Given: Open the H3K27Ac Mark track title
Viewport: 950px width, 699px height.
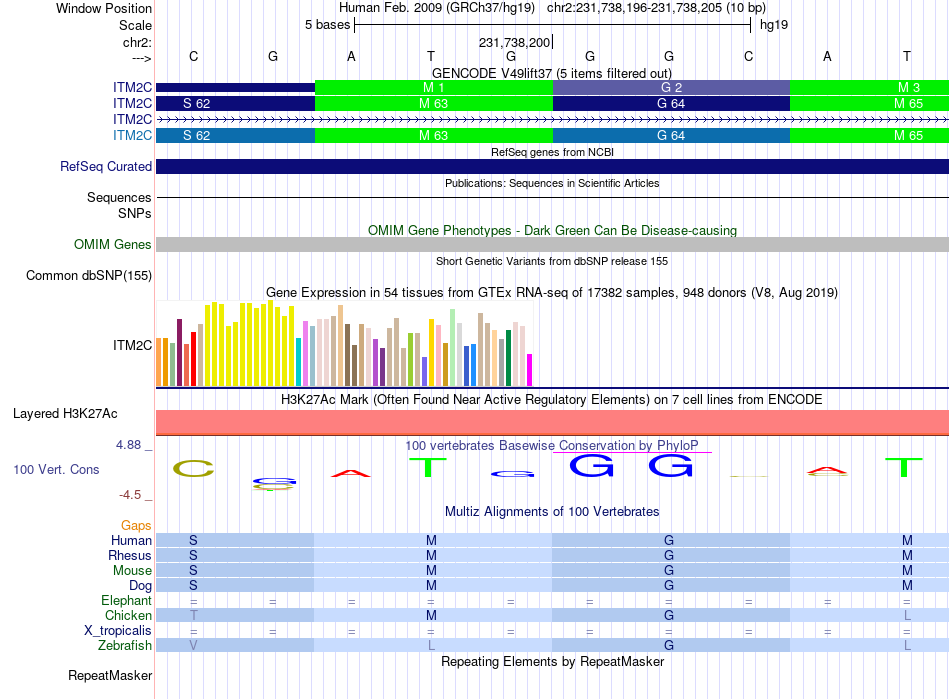Looking at the screenshot, I should pos(552,400).
